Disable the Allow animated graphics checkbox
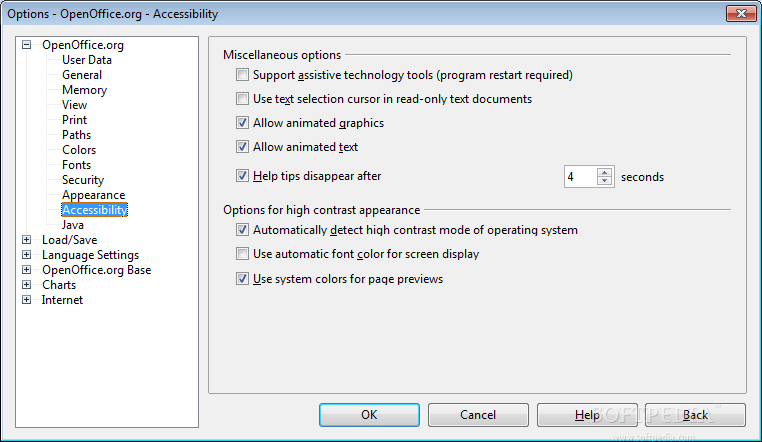 243,123
